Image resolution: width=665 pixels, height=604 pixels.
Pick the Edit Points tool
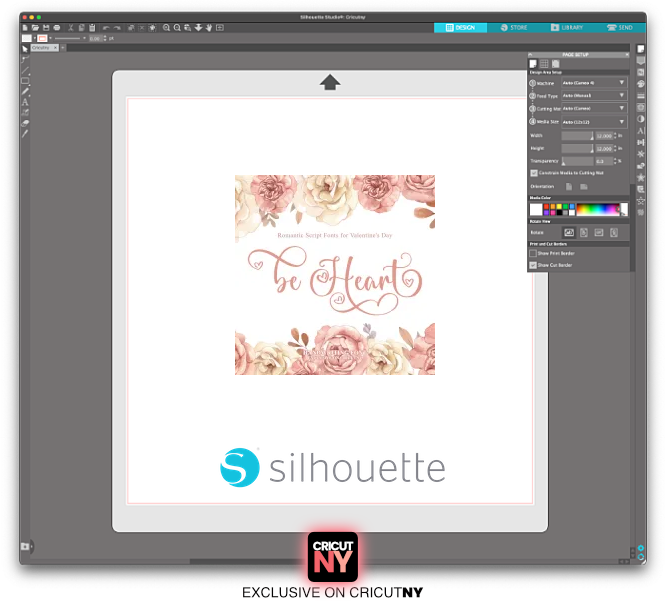(25, 59)
